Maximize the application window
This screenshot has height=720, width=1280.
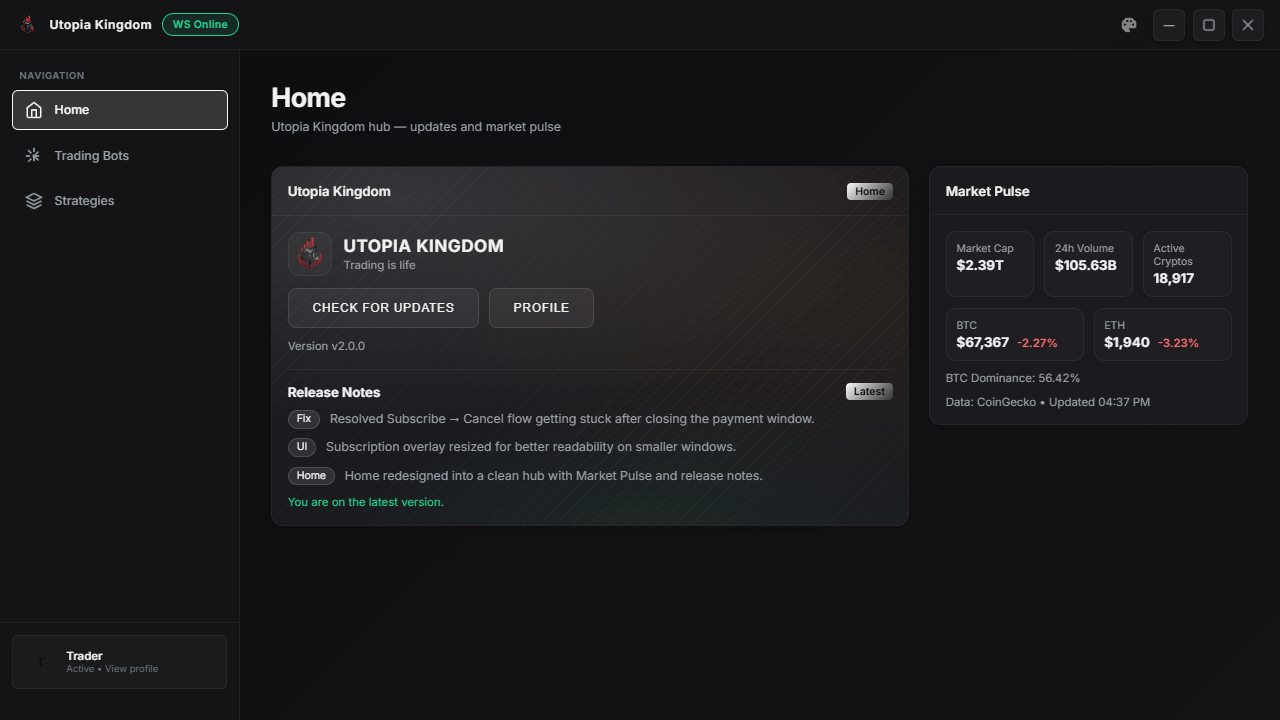tap(1208, 25)
